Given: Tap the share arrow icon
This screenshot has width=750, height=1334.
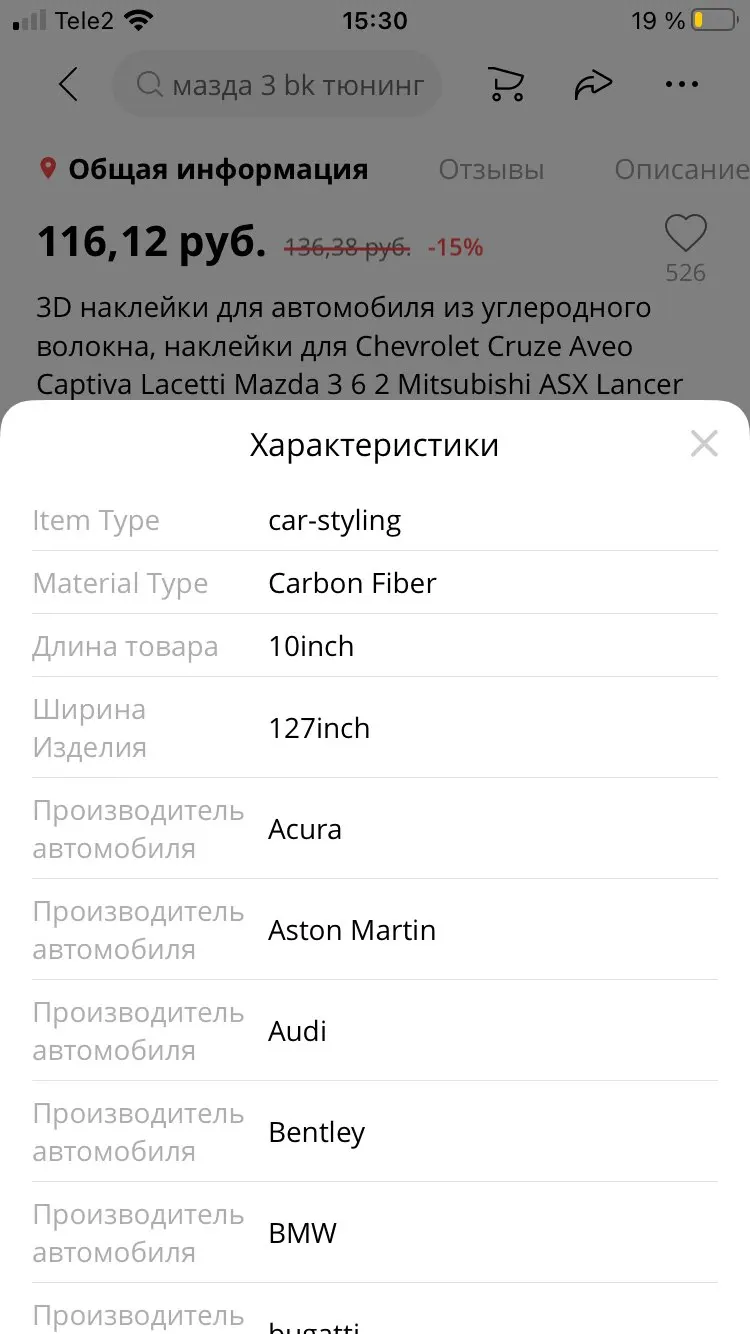Looking at the screenshot, I should pyautogui.click(x=593, y=86).
